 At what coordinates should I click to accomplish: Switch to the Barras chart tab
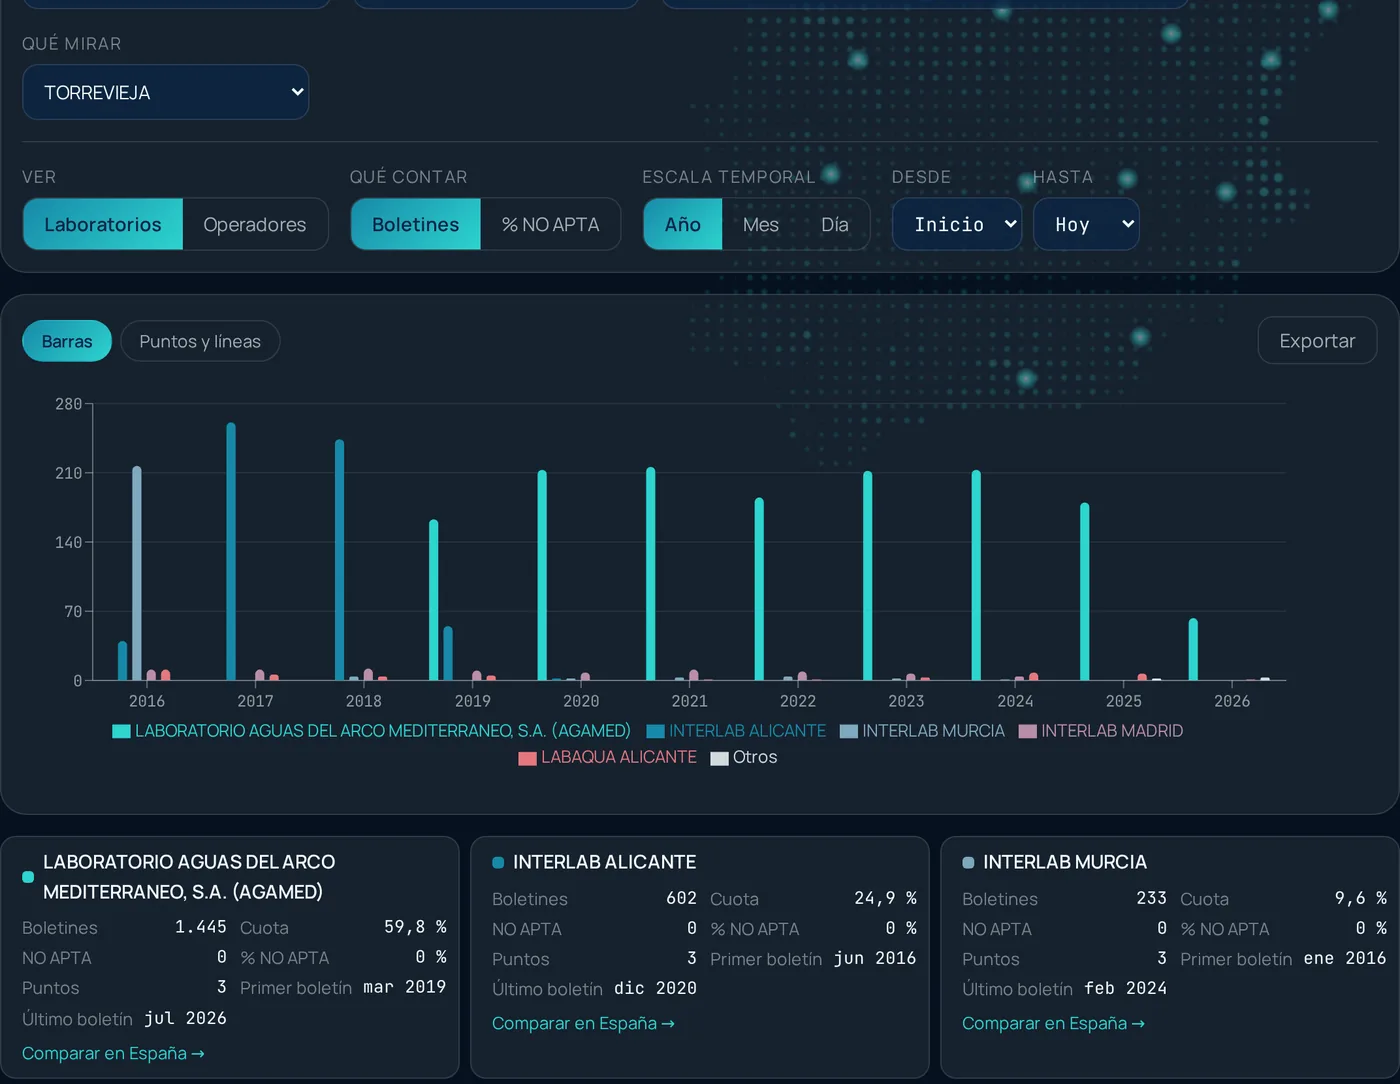point(67,341)
